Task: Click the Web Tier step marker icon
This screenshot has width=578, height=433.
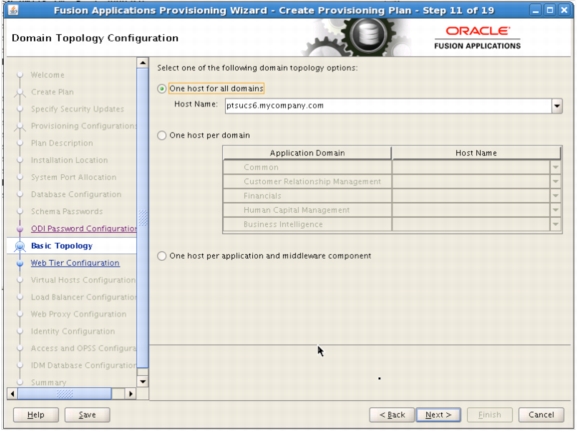Action: [x=20, y=263]
